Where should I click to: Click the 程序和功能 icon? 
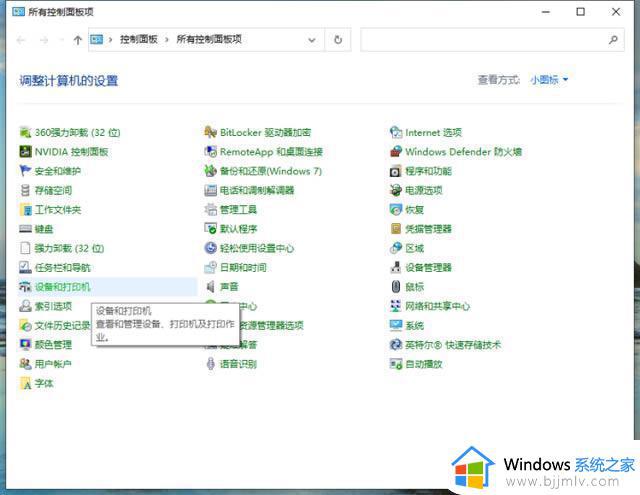[x=396, y=171]
